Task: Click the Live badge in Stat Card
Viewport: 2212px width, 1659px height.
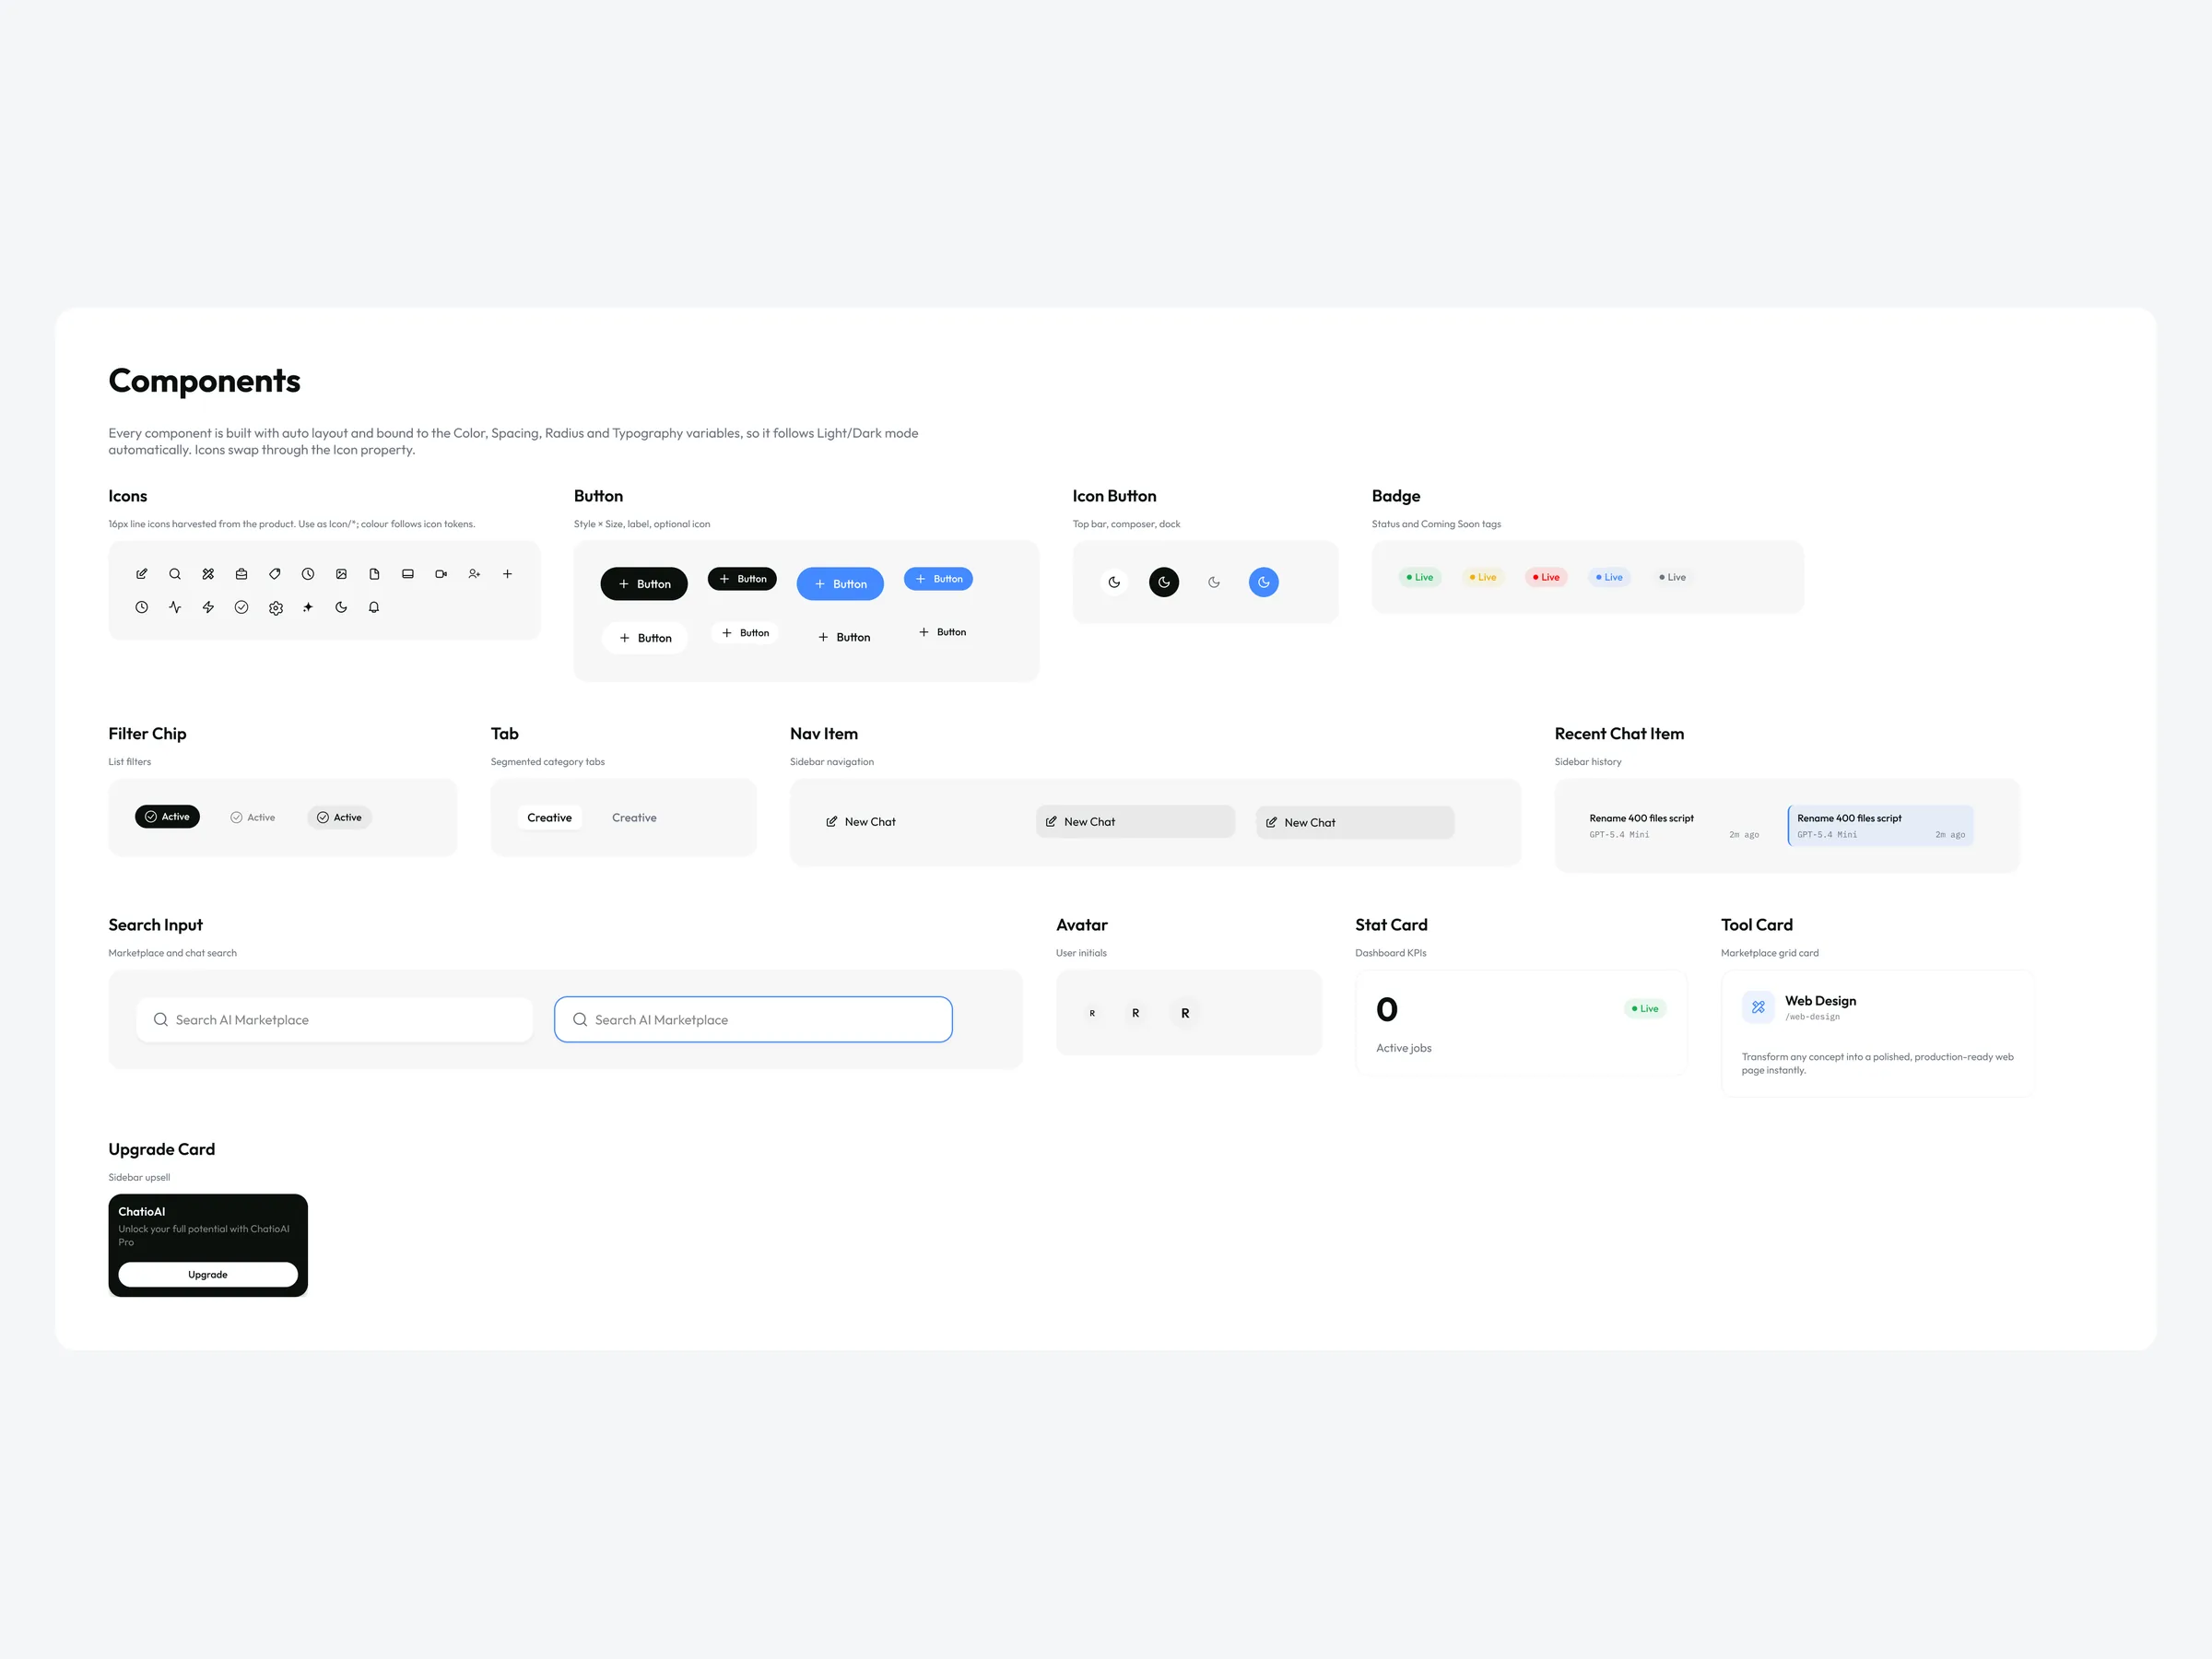Action: pos(1645,1009)
